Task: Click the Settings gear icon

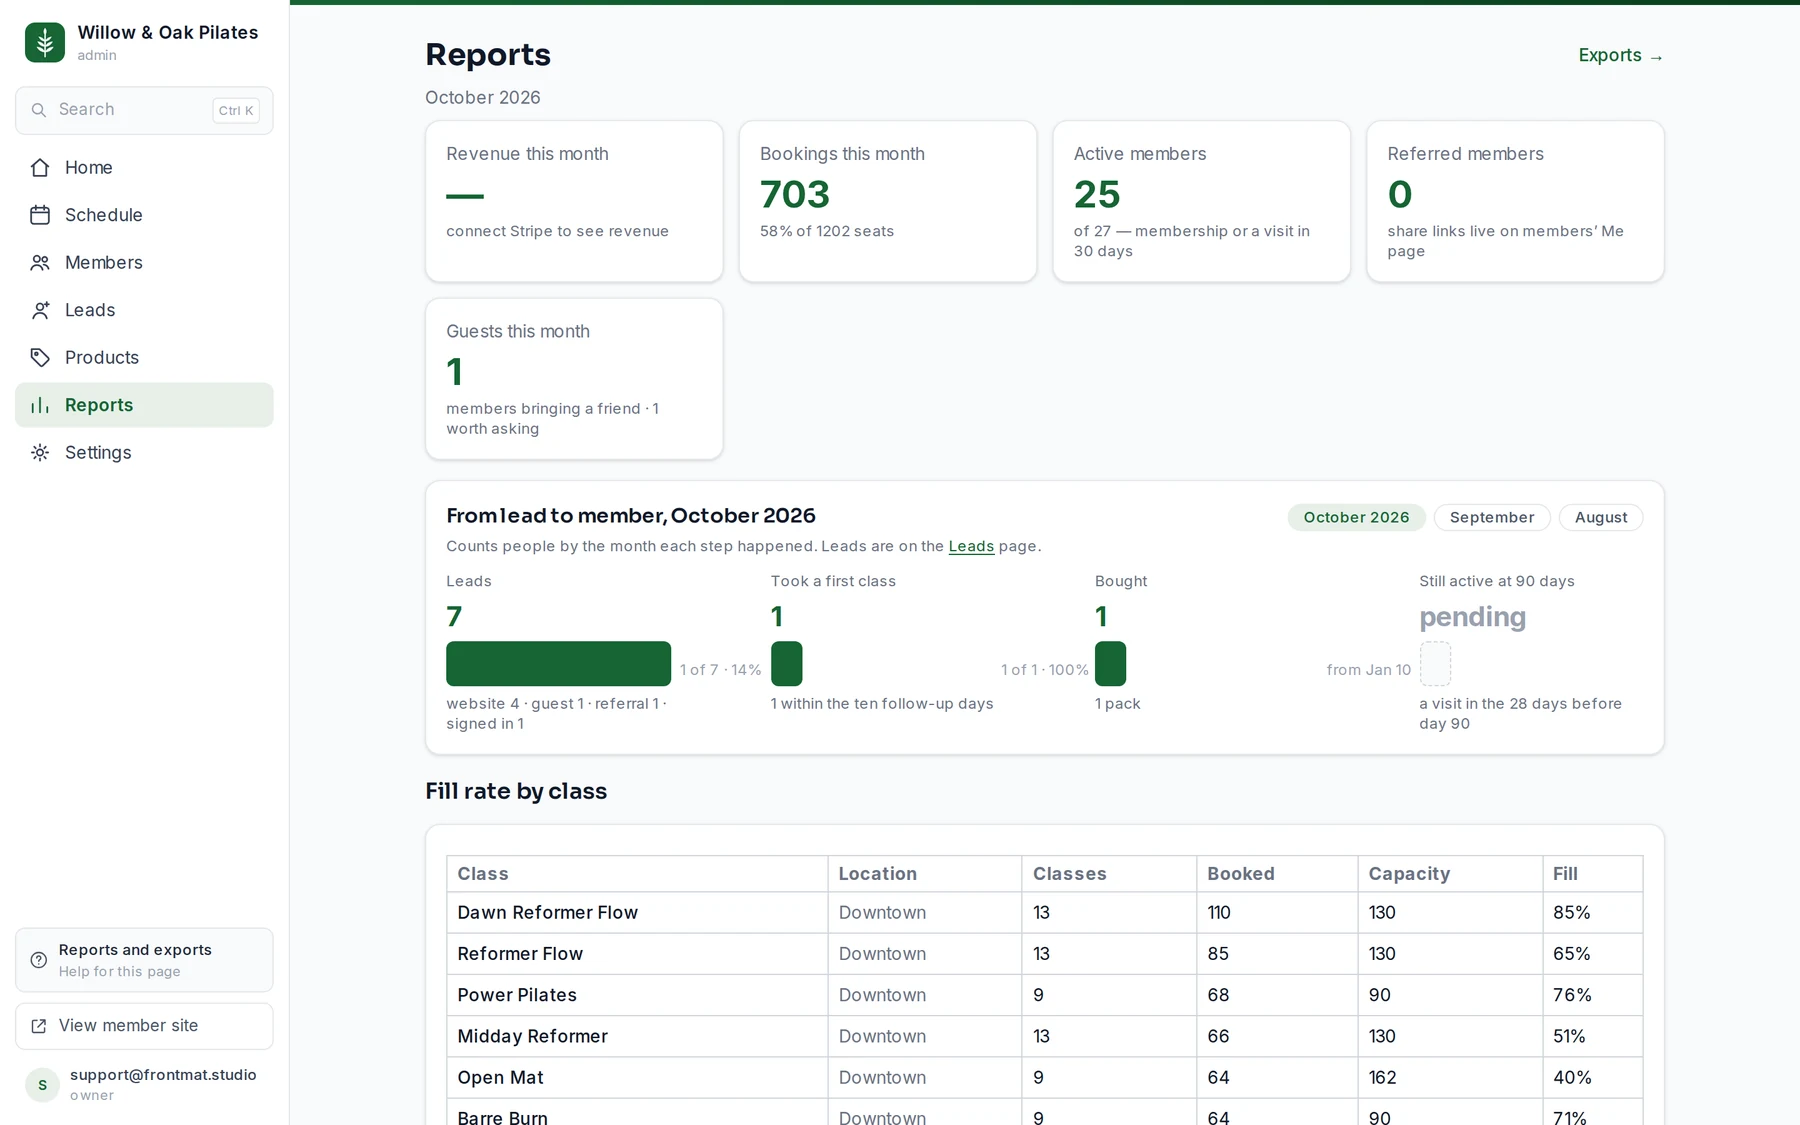Action: click(40, 453)
